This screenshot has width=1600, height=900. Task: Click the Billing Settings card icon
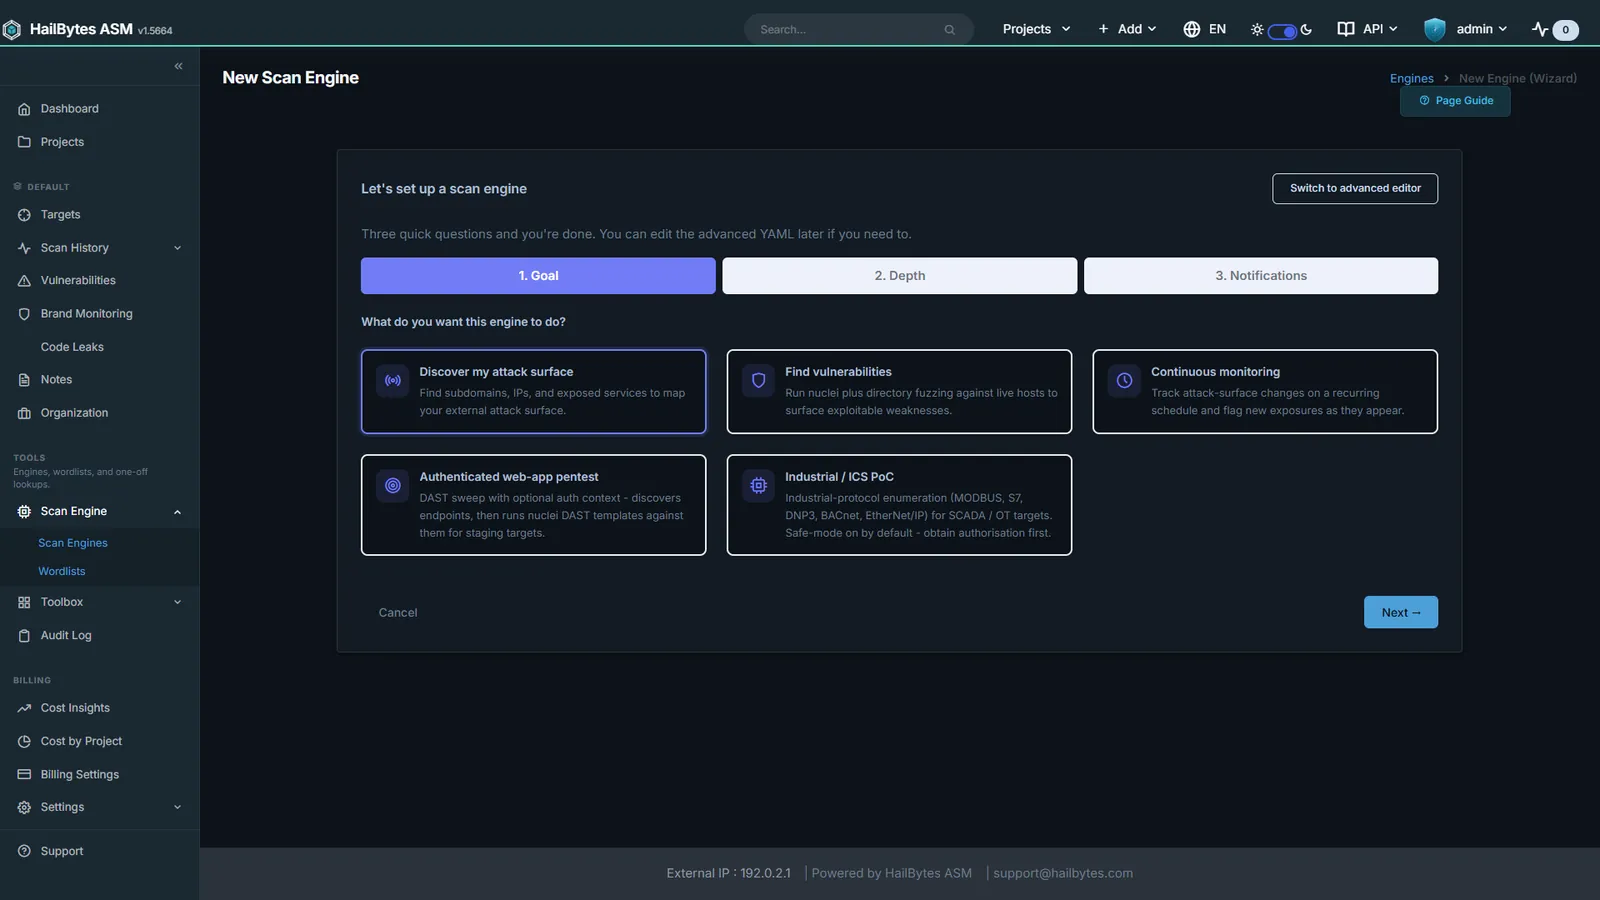point(24,775)
